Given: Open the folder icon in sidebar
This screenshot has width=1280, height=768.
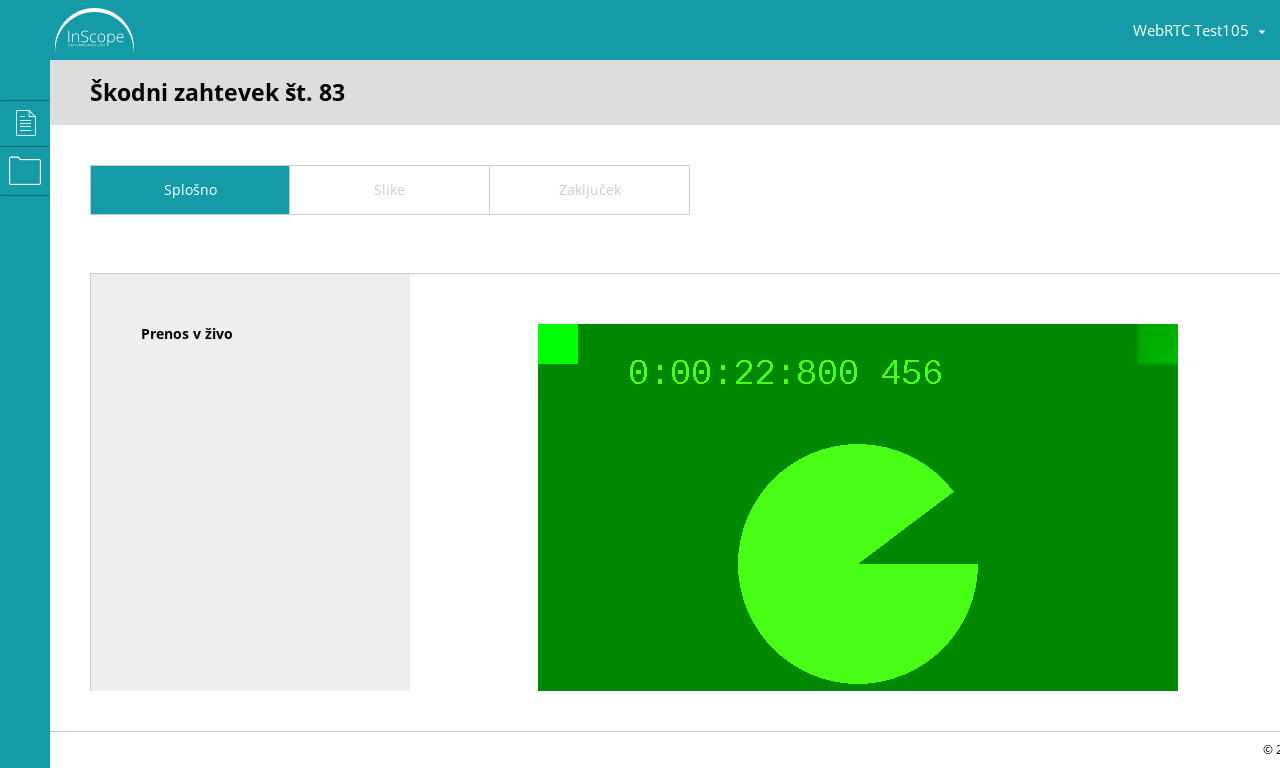Looking at the screenshot, I should click(x=25, y=171).
